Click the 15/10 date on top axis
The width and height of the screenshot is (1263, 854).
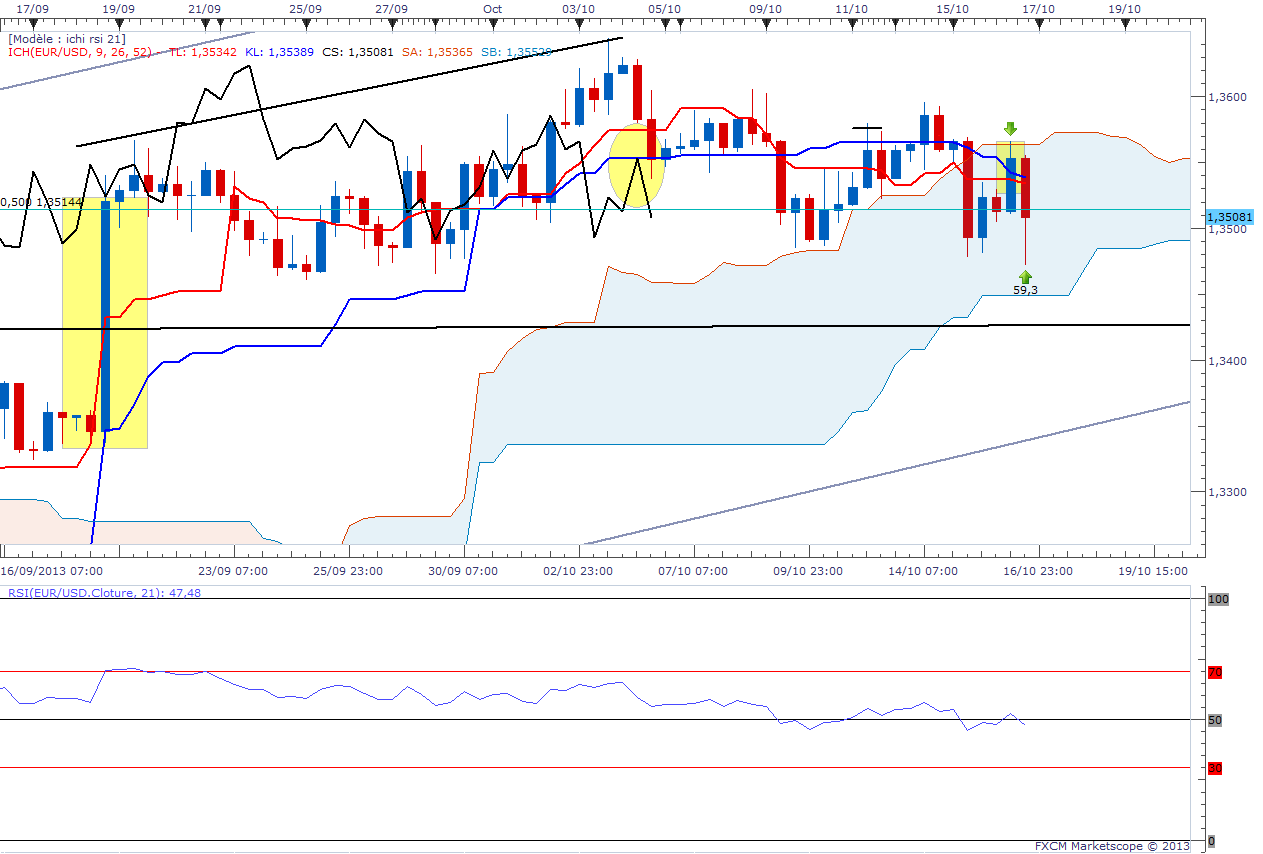click(952, 8)
